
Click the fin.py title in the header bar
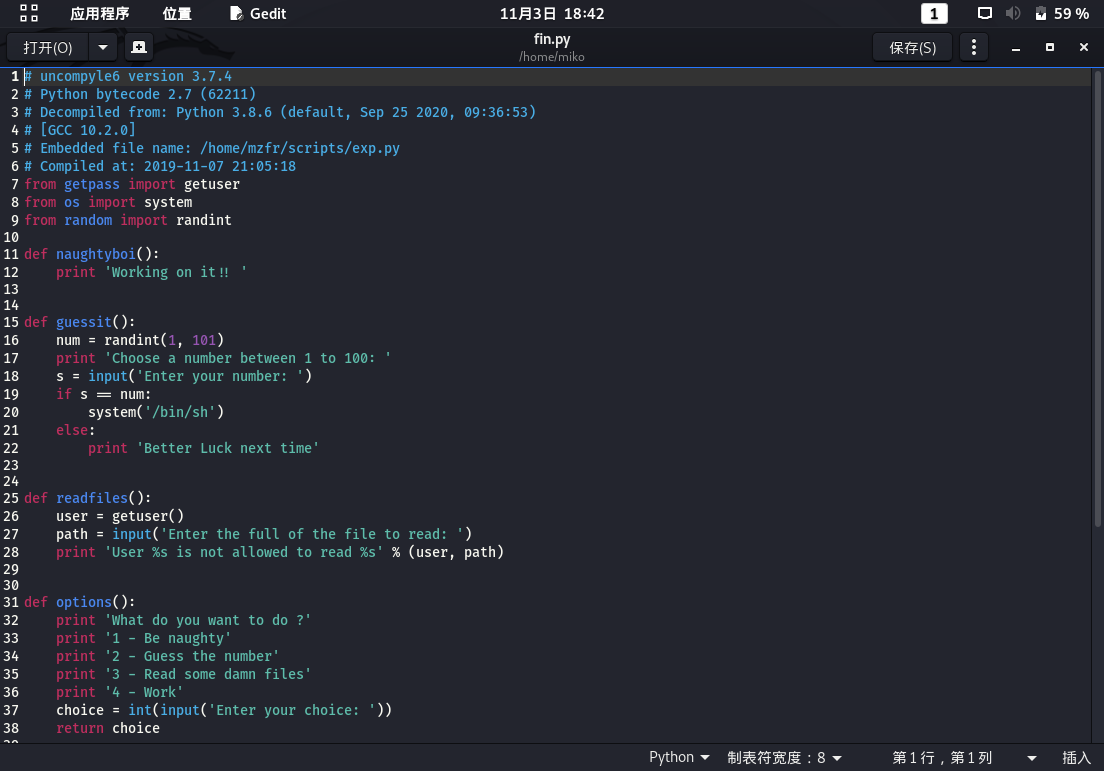(x=552, y=39)
